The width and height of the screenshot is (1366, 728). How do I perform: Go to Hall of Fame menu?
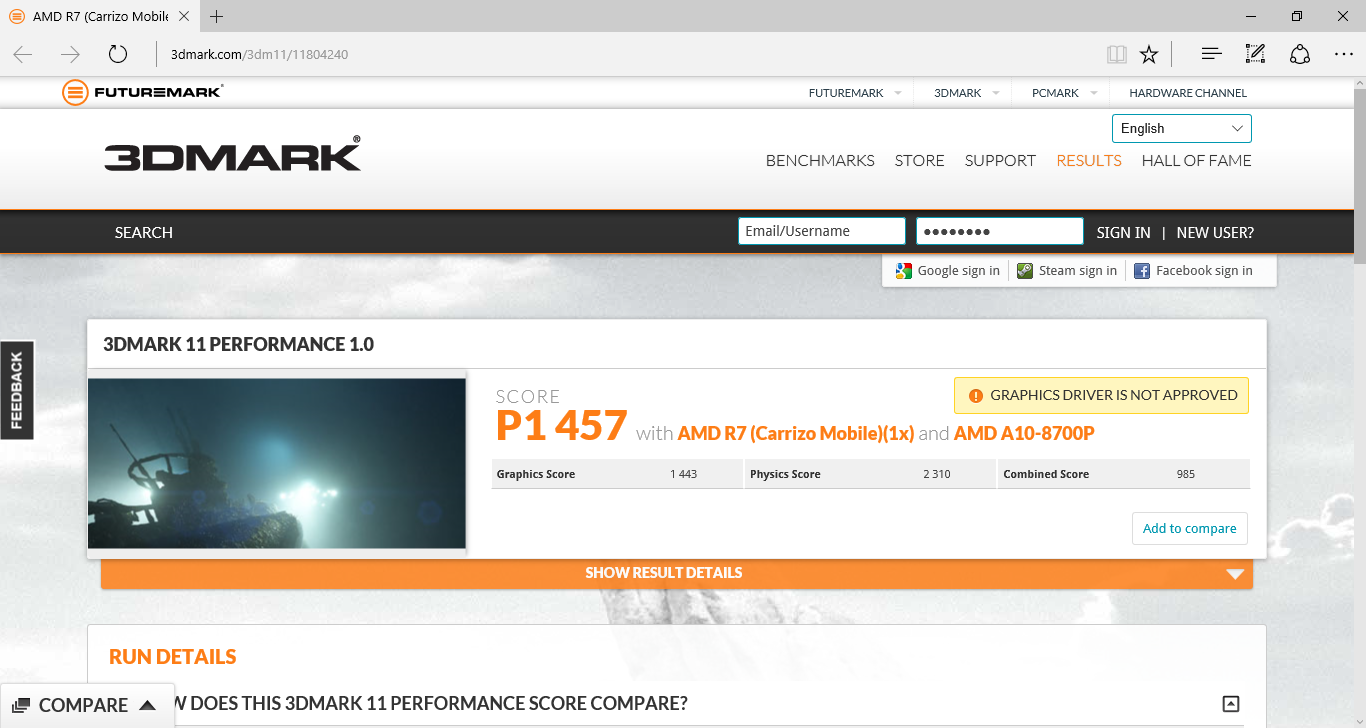click(1196, 160)
